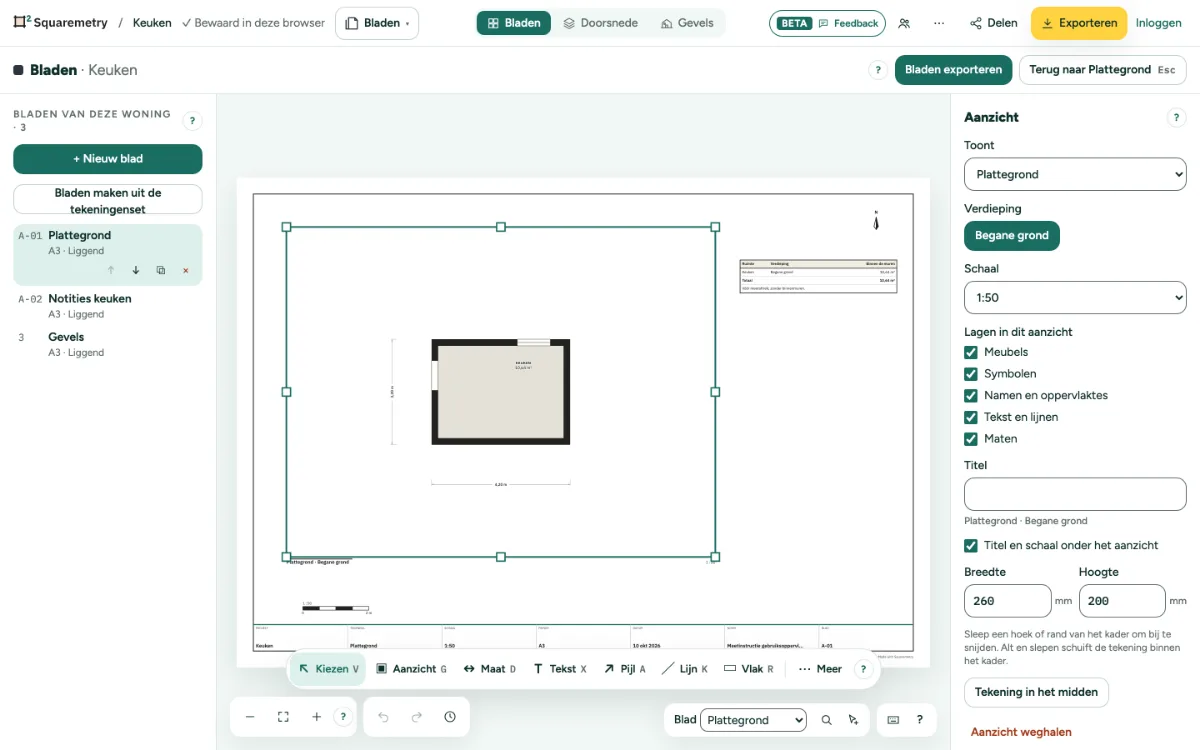Select the Maat dimension tool

tap(489, 669)
